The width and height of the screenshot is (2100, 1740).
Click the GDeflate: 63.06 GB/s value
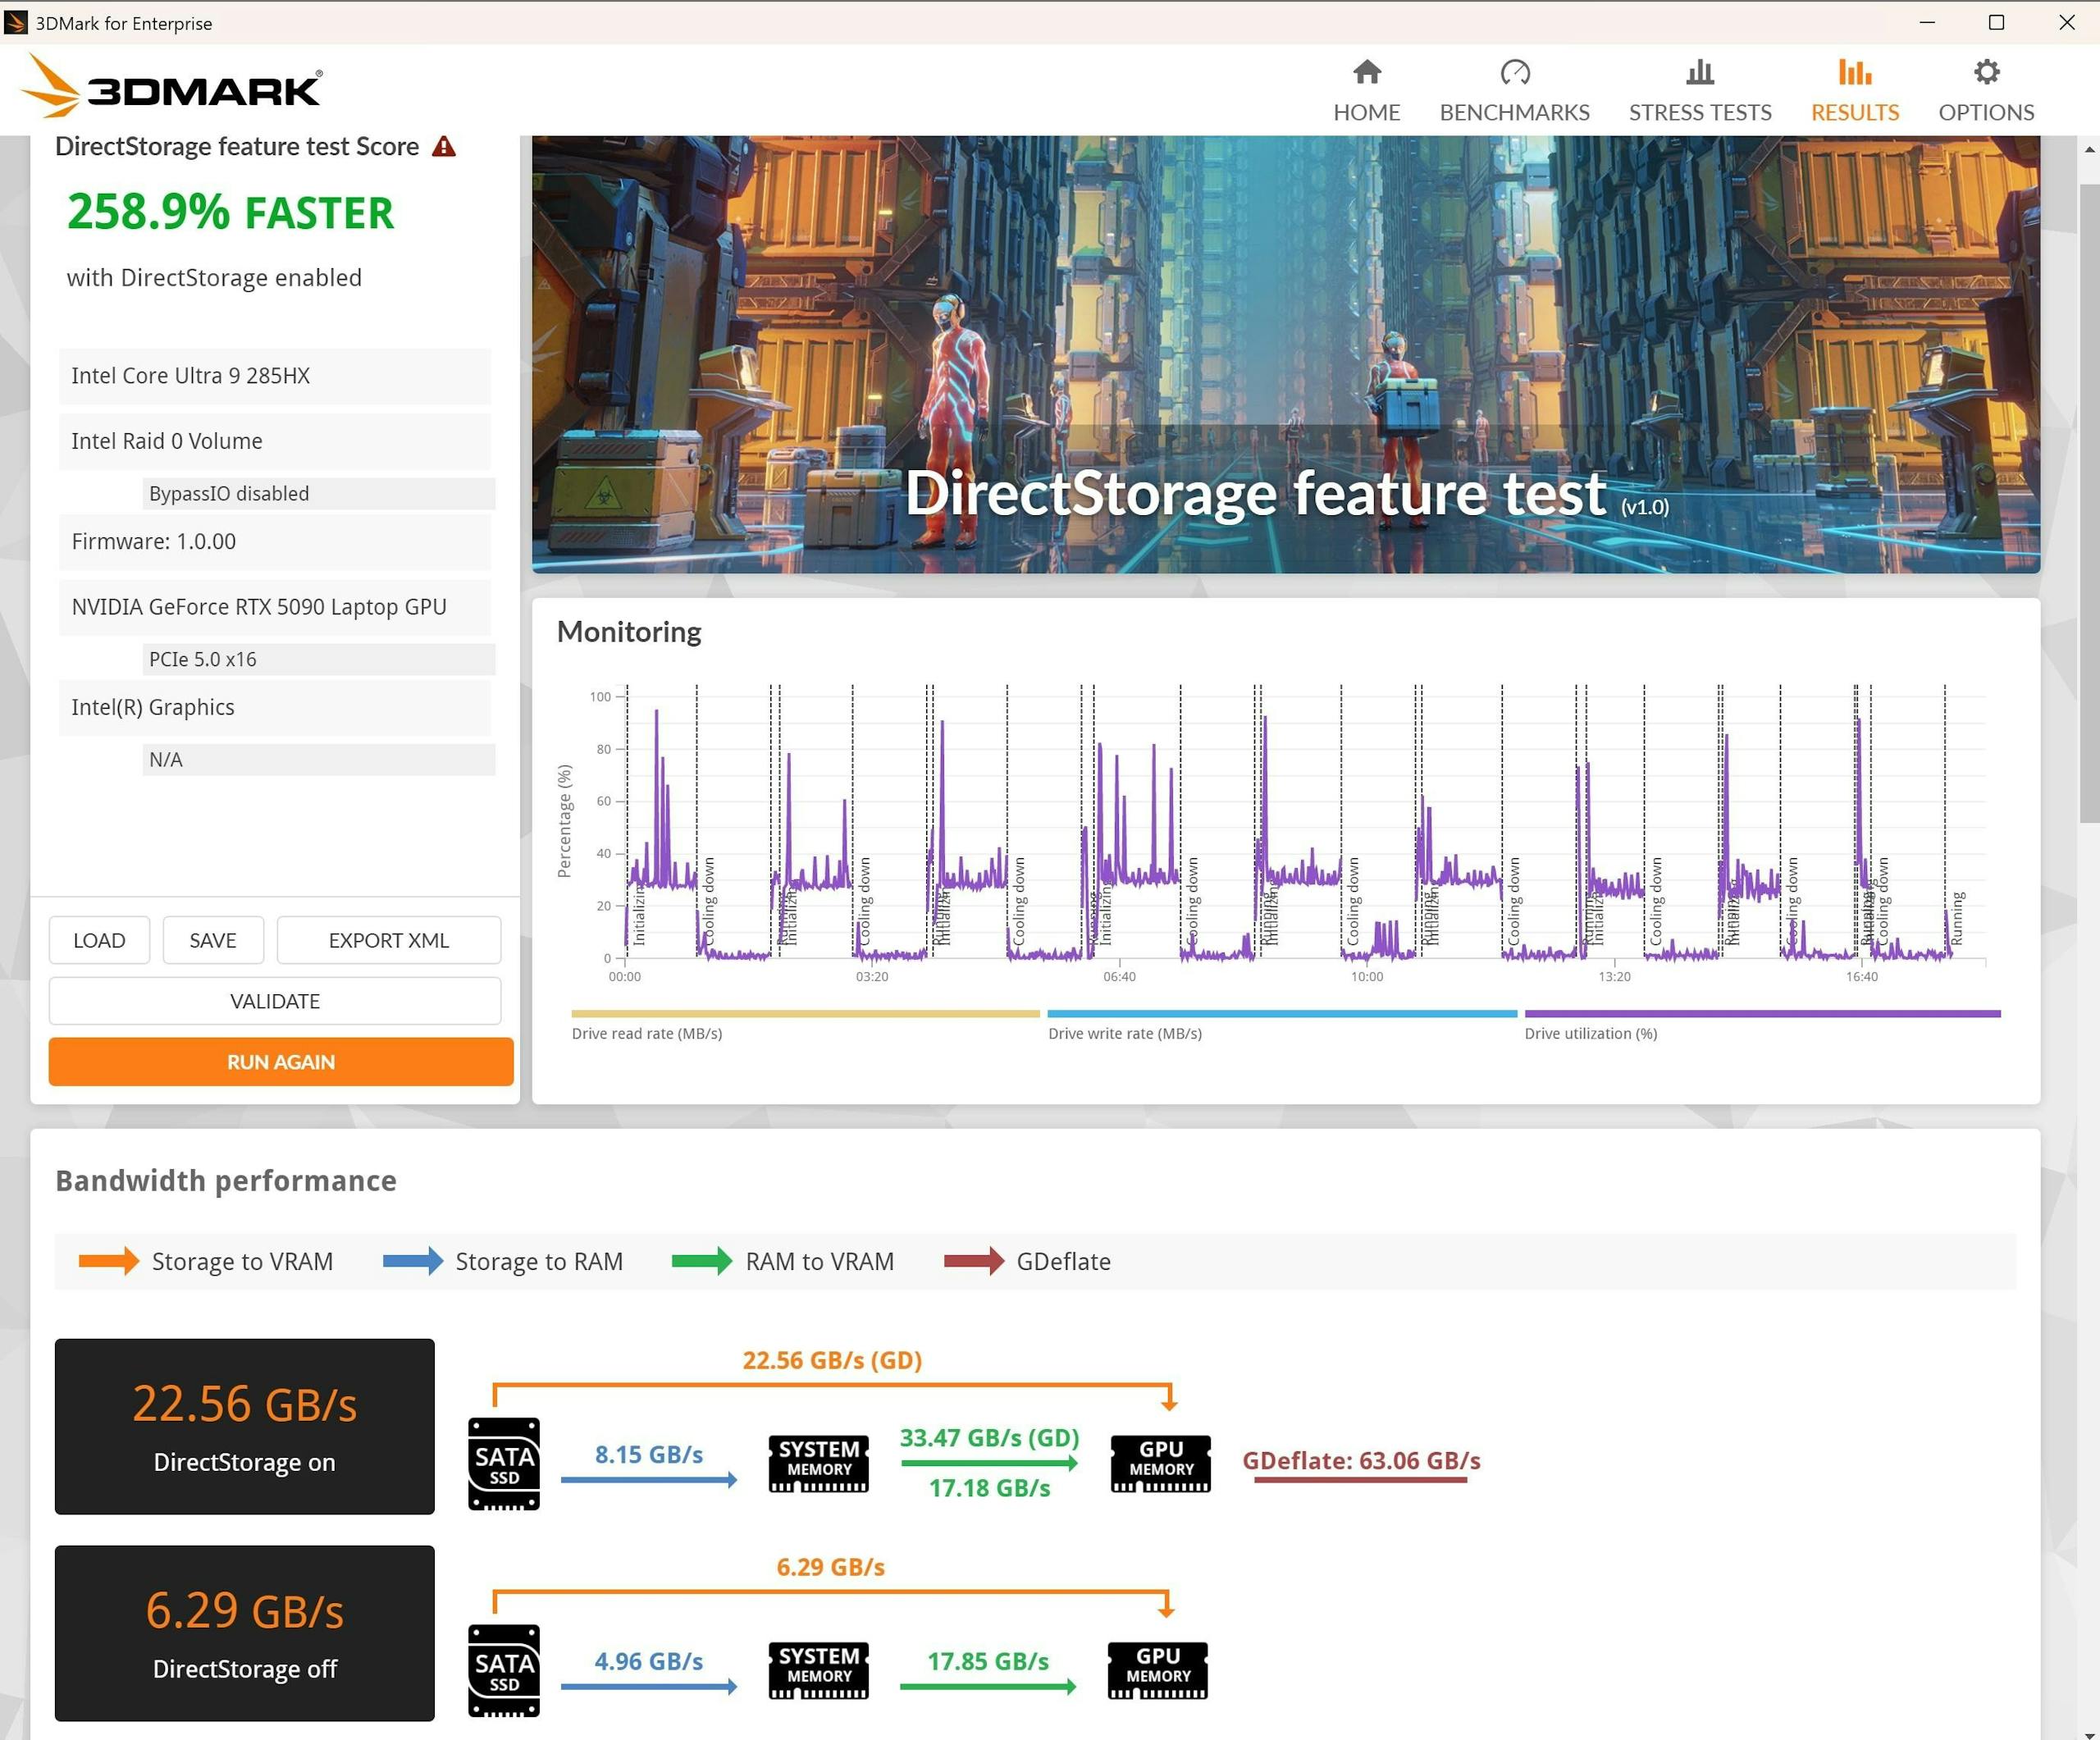click(x=1361, y=1460)
